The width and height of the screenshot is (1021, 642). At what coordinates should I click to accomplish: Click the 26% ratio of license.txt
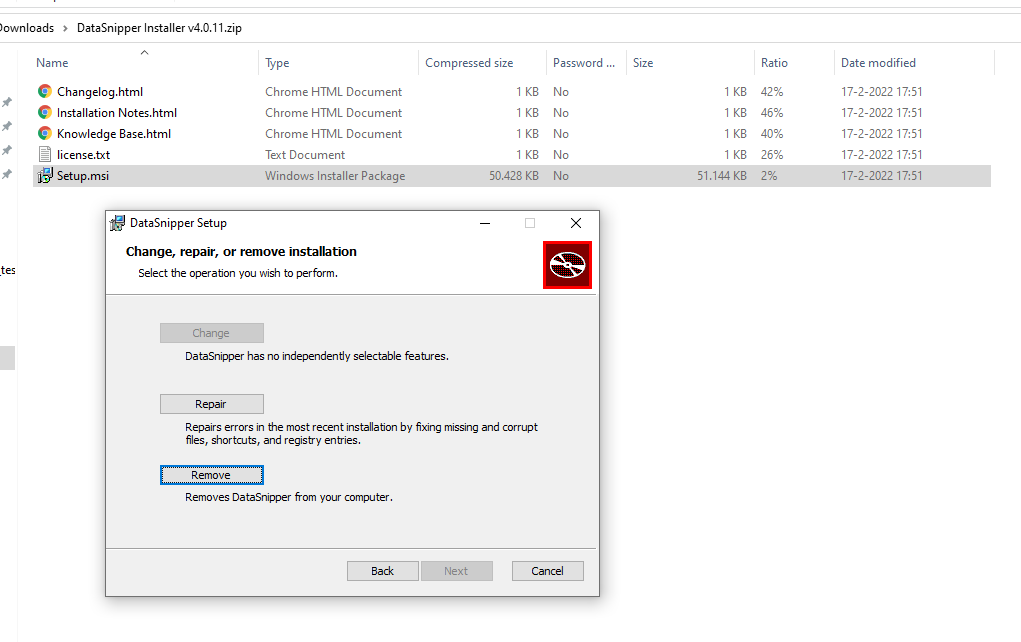click(772, 154)
